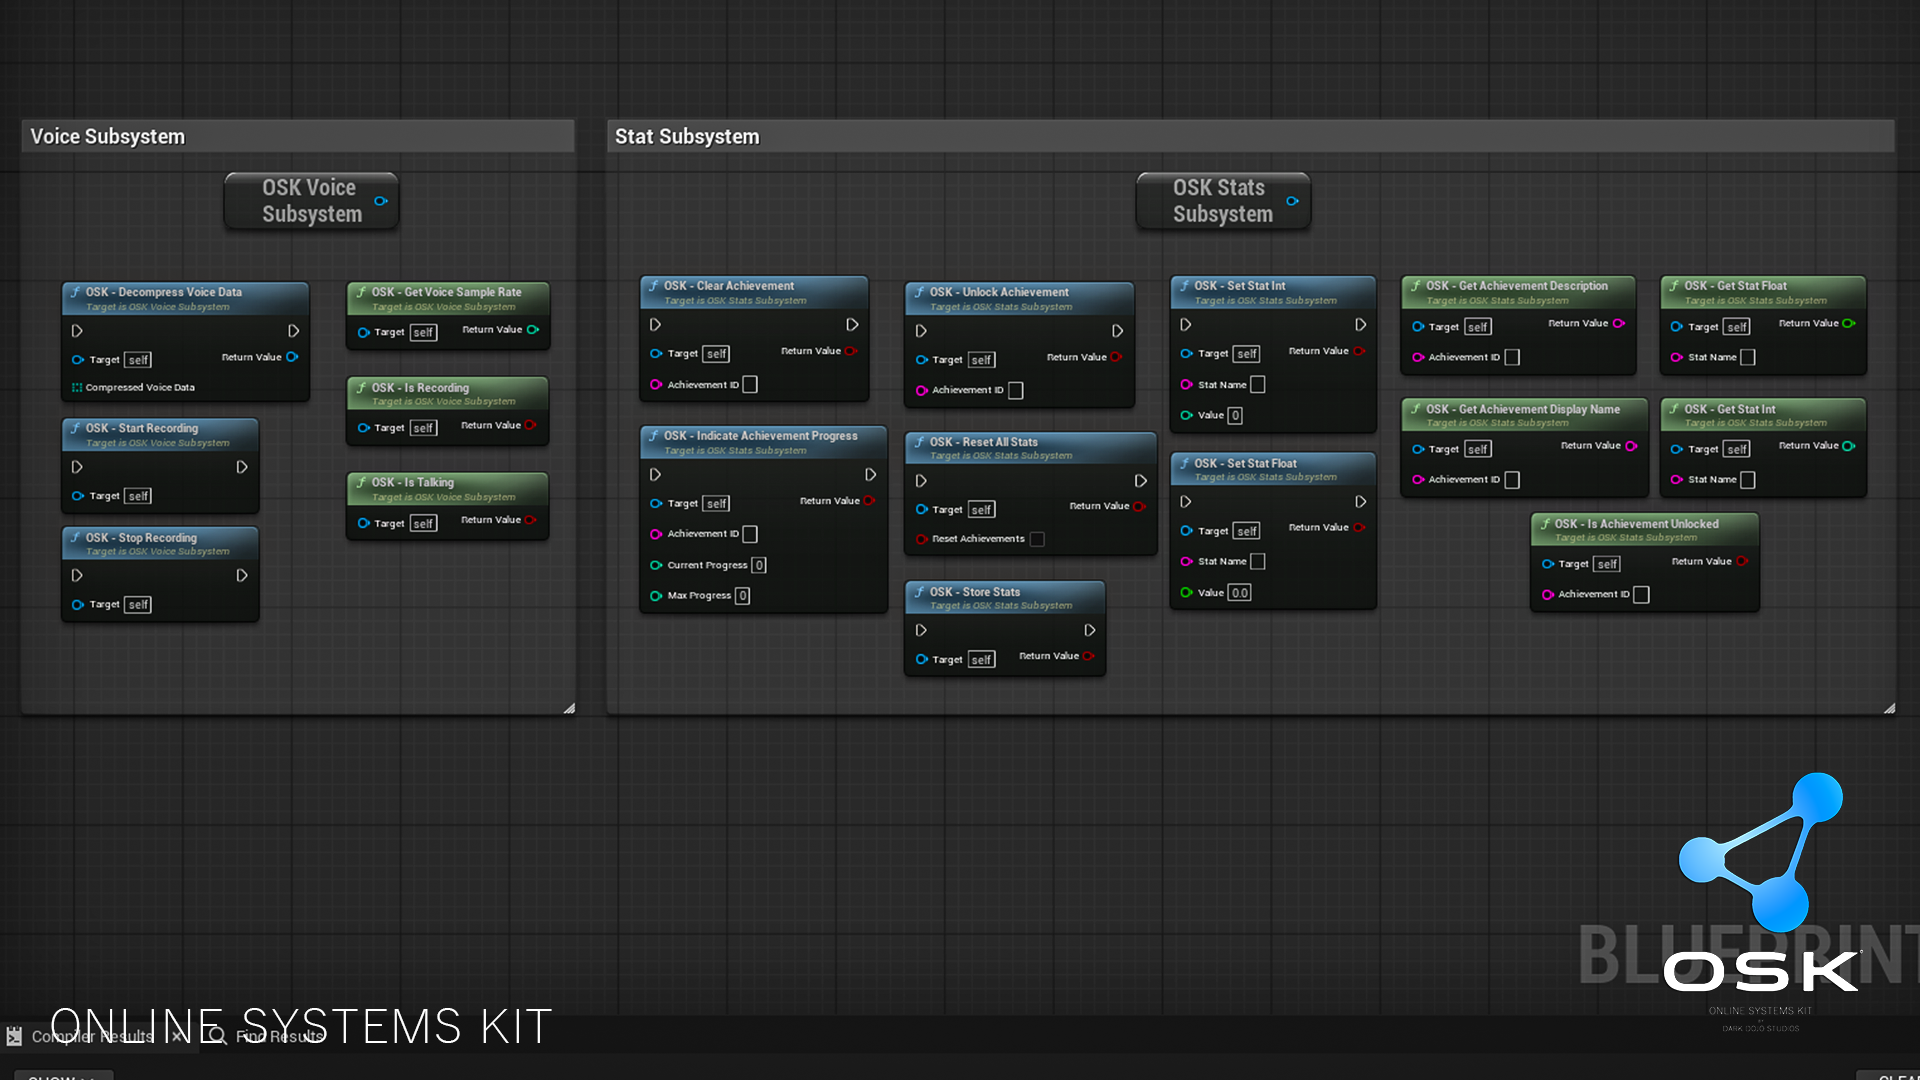Click the exec output arrow on OSK - Reset All Stats
Viewport: 1920px width, 1080px height.
click(x=1141, y=480)
